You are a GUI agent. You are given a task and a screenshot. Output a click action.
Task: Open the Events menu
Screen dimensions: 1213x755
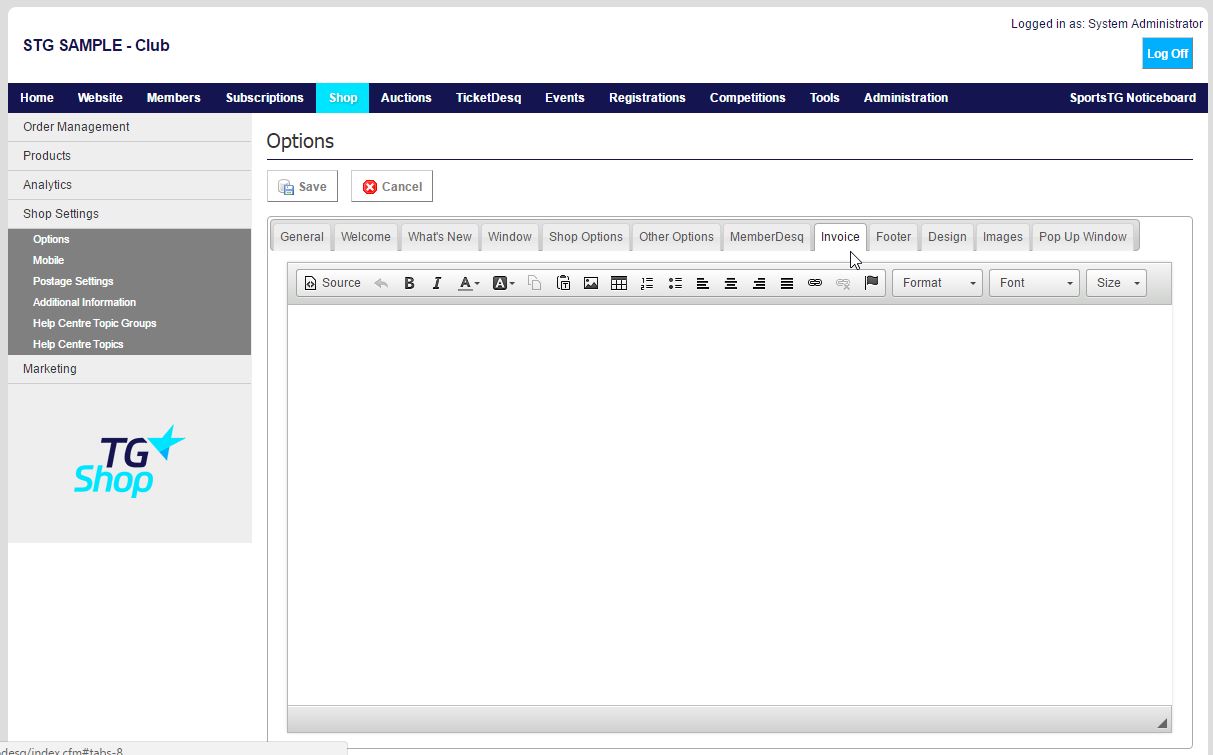coord(565,98)
